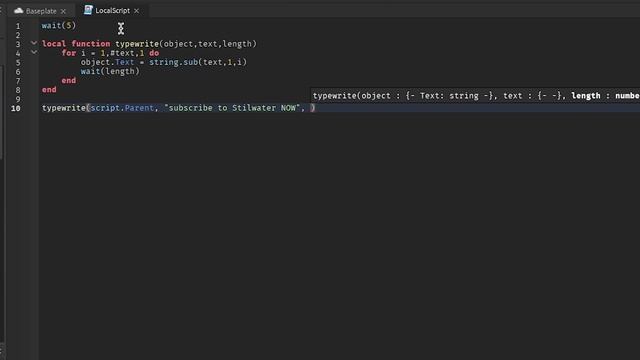Click the LocalScript tab script icon
This screenshot has width=640, height=360.
88,10
